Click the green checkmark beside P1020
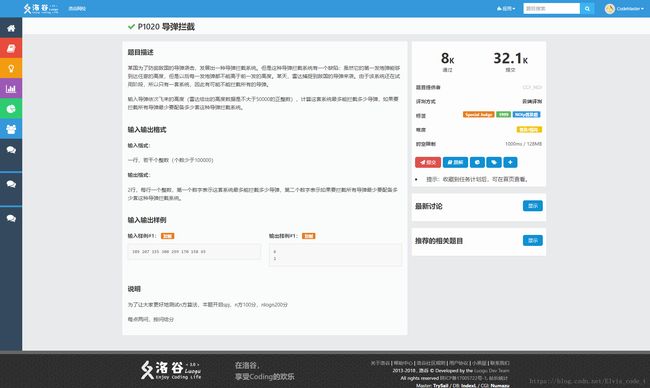This screenshot has height=388, width=650. coord(131,27)
